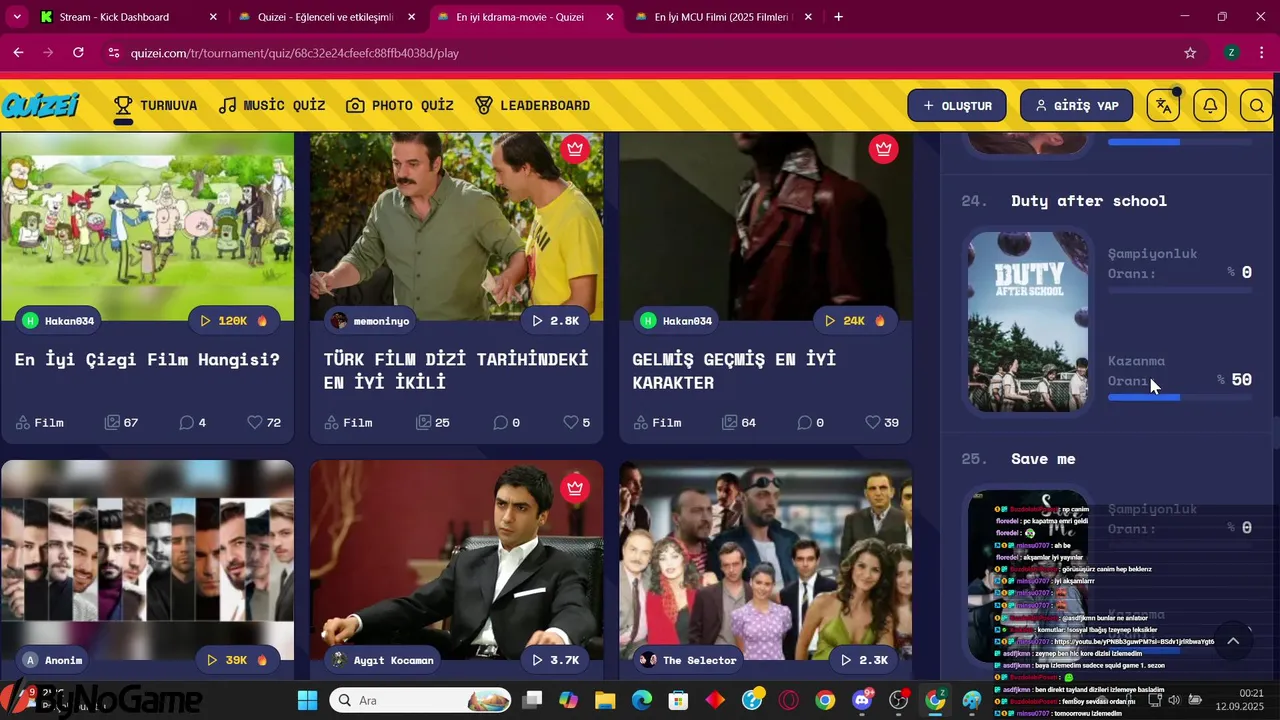Screen dimensions: 1280x720
Task: Click Duty after school Kazanma Oranı bar
Action: coord(1180,398)
